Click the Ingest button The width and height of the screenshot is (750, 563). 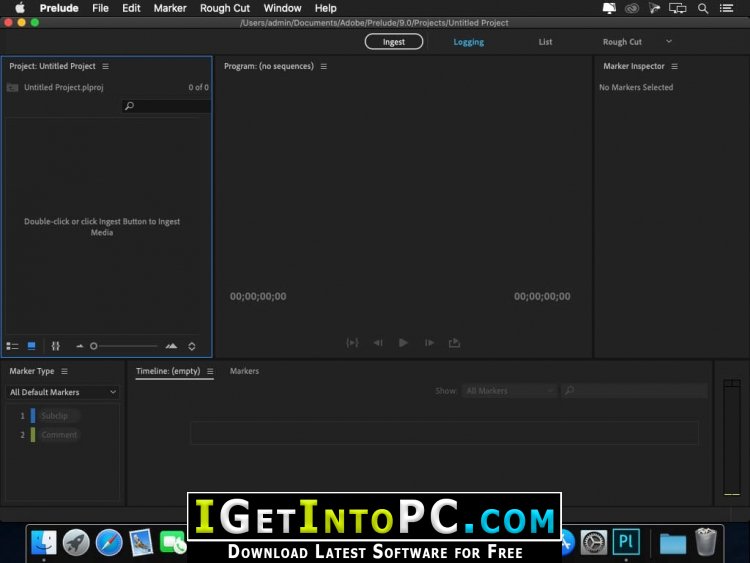click(394, 42)
